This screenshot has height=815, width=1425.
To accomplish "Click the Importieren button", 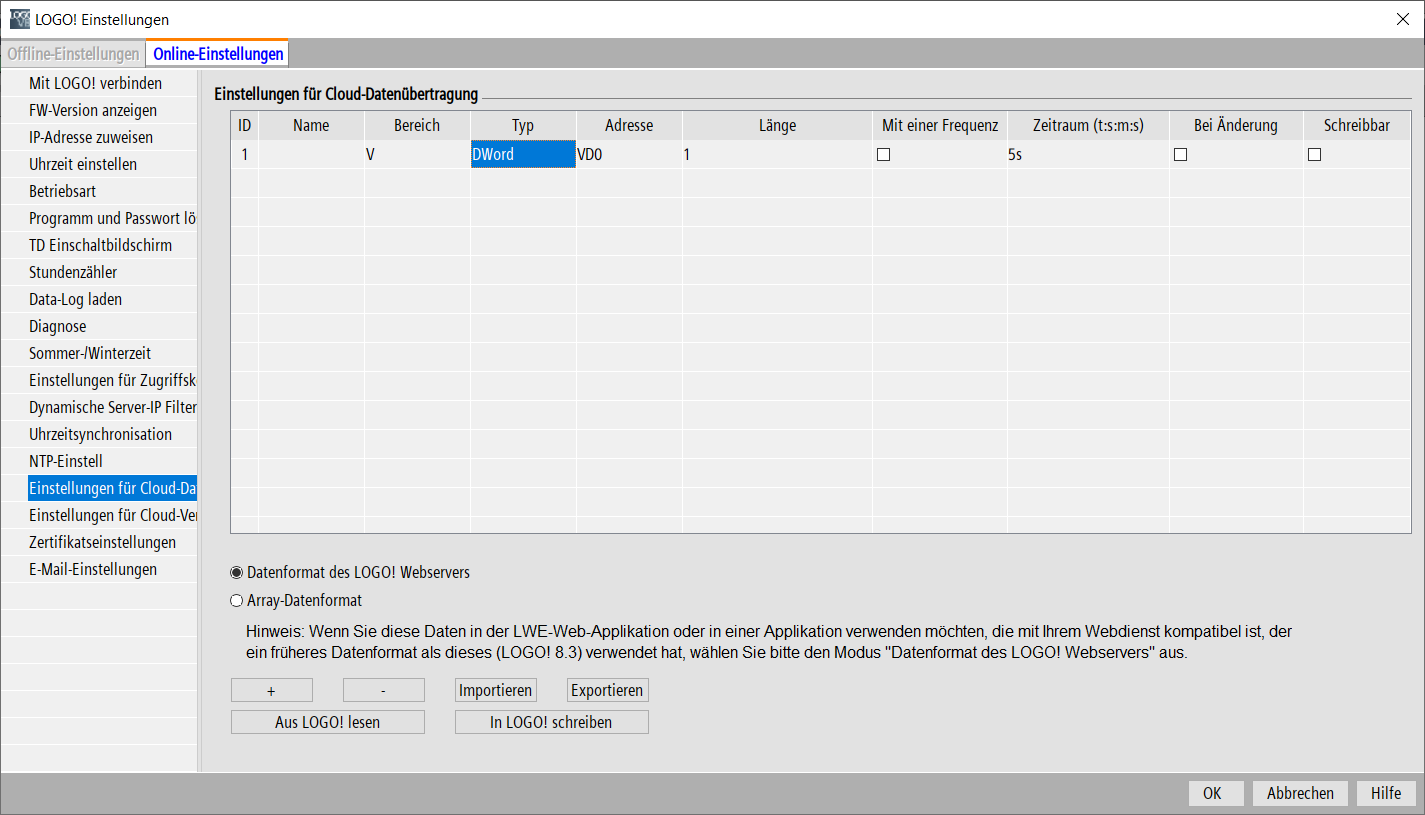I will click(496, 690).
